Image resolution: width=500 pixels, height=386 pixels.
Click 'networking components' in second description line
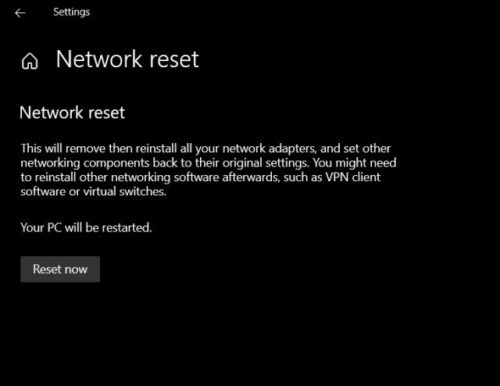tap(85, 163)
